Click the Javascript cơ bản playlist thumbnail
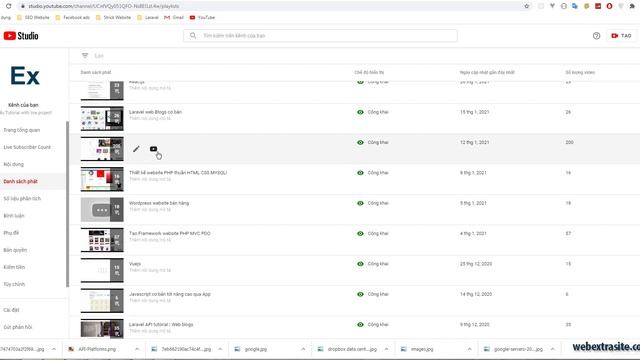The image size is (640, 360). click(x=102, y=301)
